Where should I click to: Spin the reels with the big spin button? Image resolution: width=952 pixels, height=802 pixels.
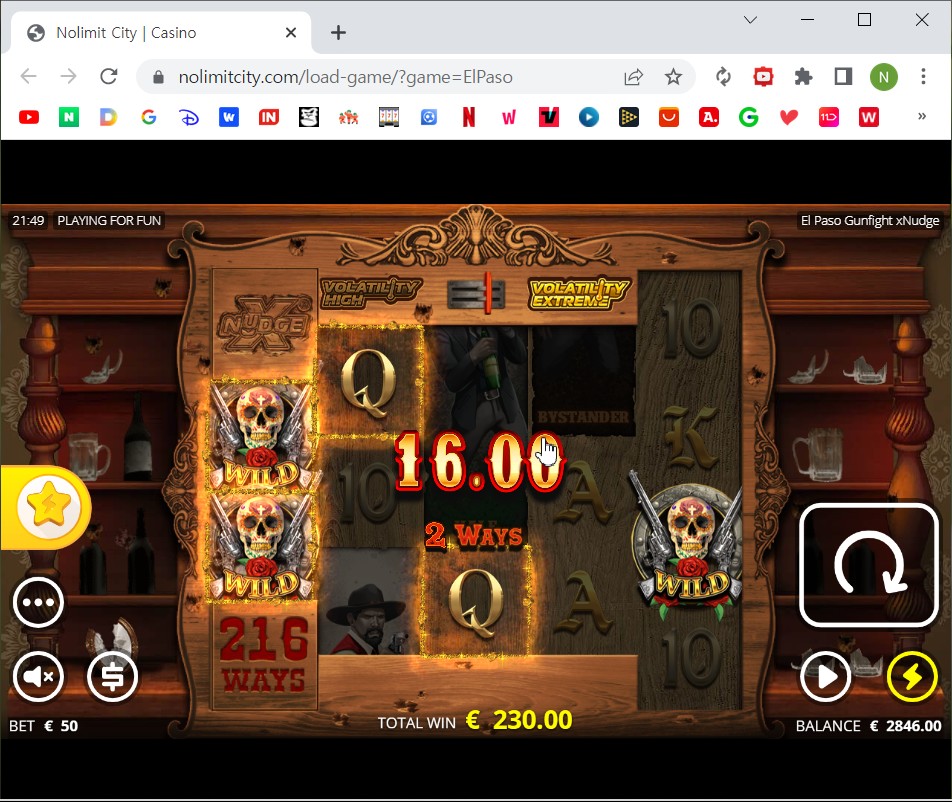[869, 565]
